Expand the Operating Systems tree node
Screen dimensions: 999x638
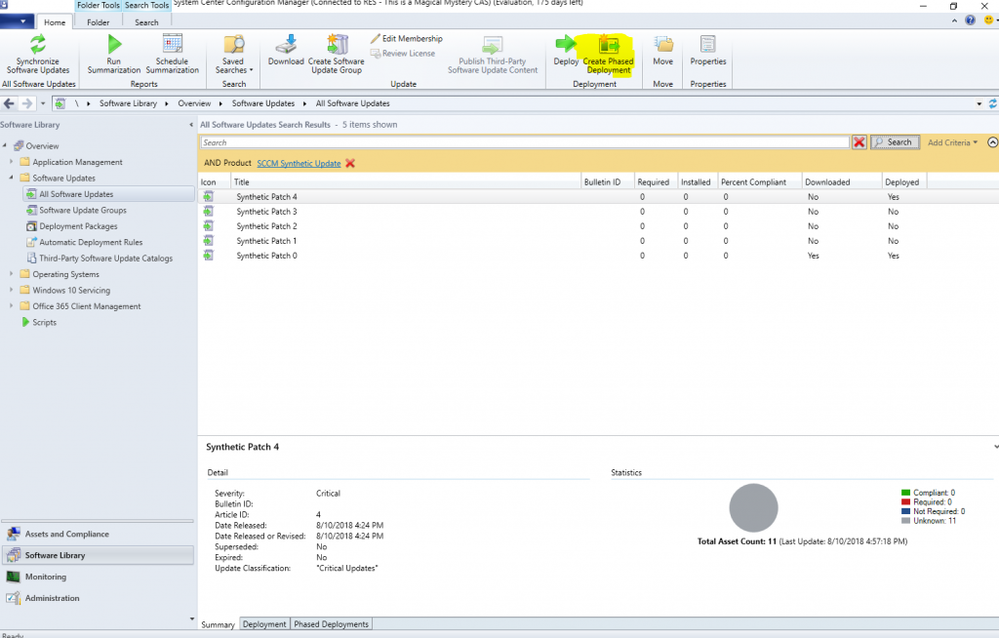click(12, 274)
